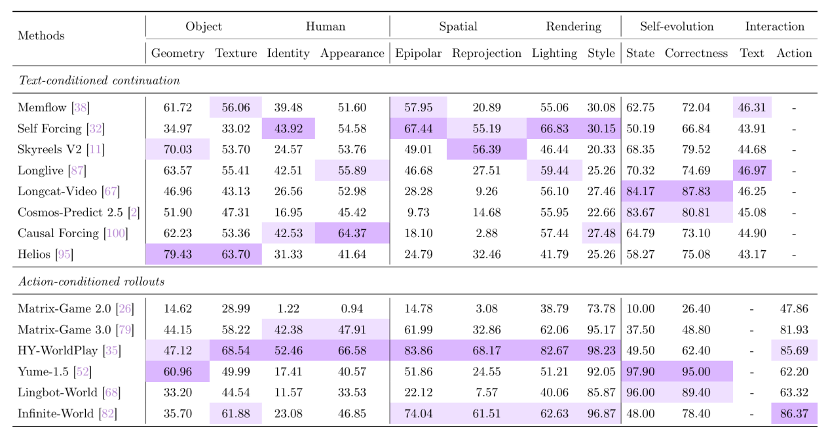Image resolution: width=828 pixels, height=436 pixels.
Task: Select the highlighted 79.43 Geometry cell
Action: (177, 254)
